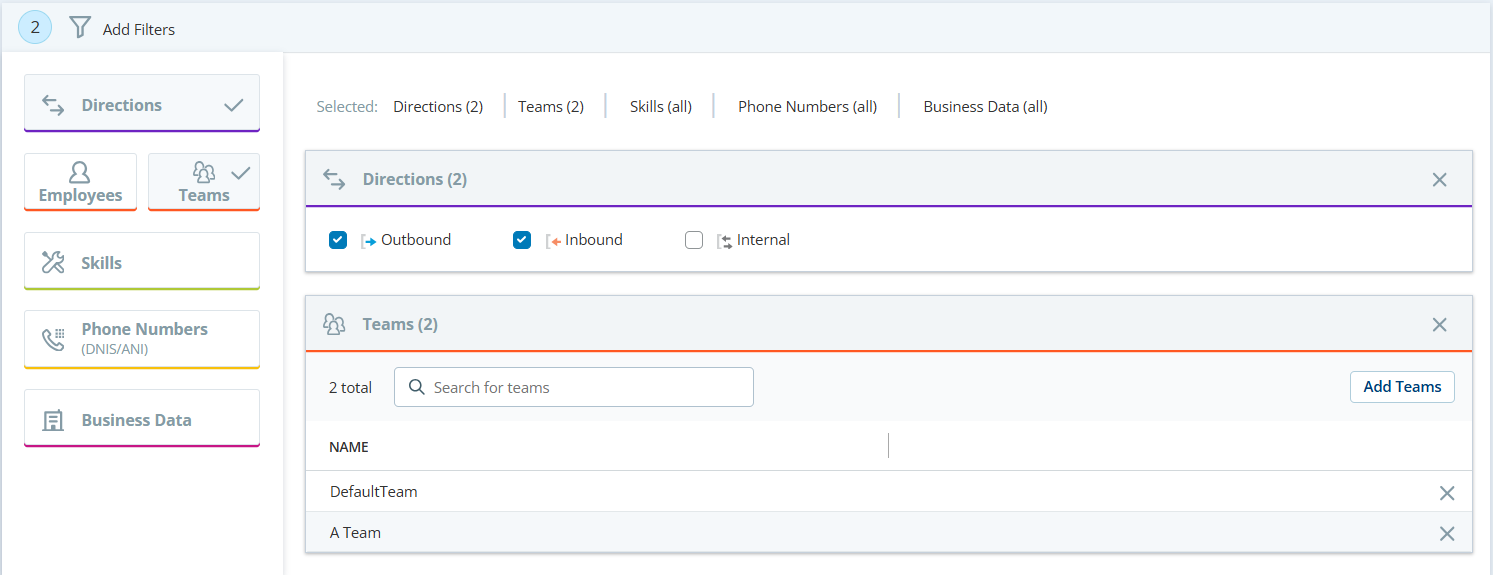The width and height of the screenshot is (1493, 575).
Task: Toggle the Directions filter in sidebar
Action: (x=141, y=104)
